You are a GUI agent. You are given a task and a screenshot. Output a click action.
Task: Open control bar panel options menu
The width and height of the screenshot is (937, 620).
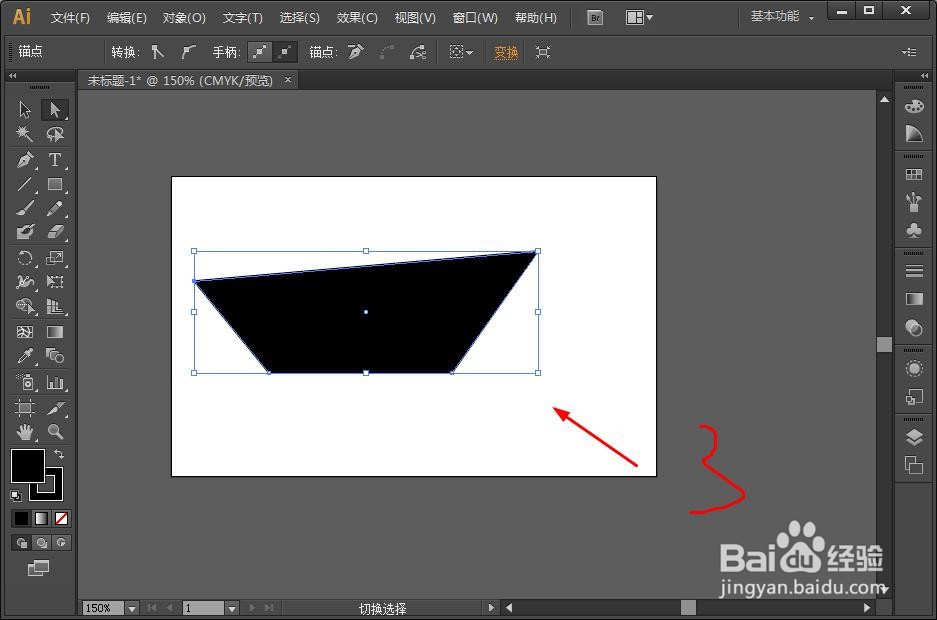pos(909,53)
